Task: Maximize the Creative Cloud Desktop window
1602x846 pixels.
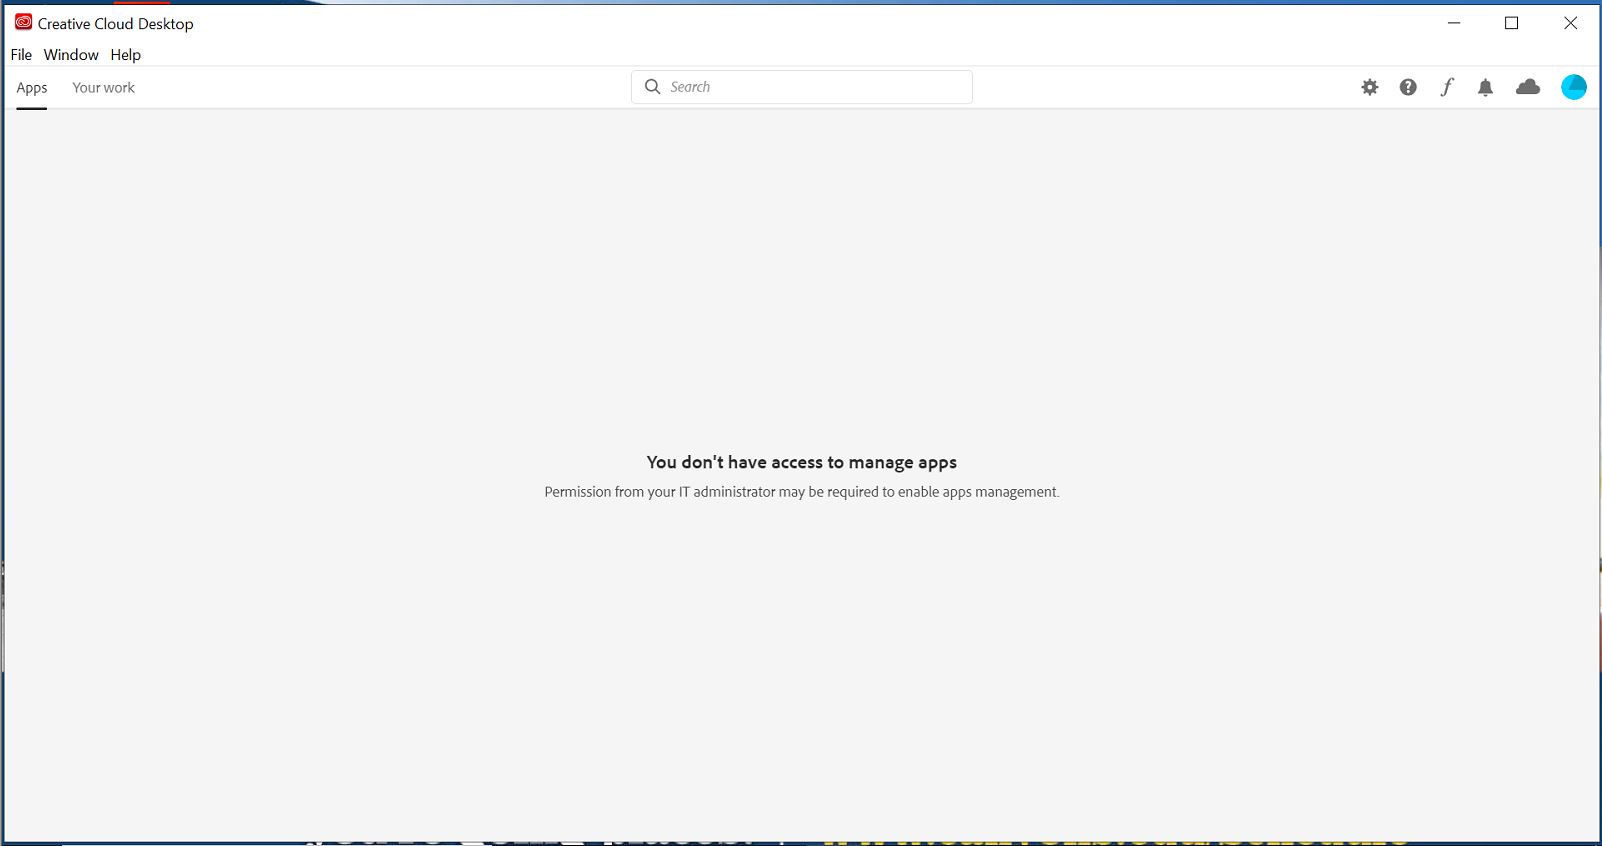Action: (1512, 23)
